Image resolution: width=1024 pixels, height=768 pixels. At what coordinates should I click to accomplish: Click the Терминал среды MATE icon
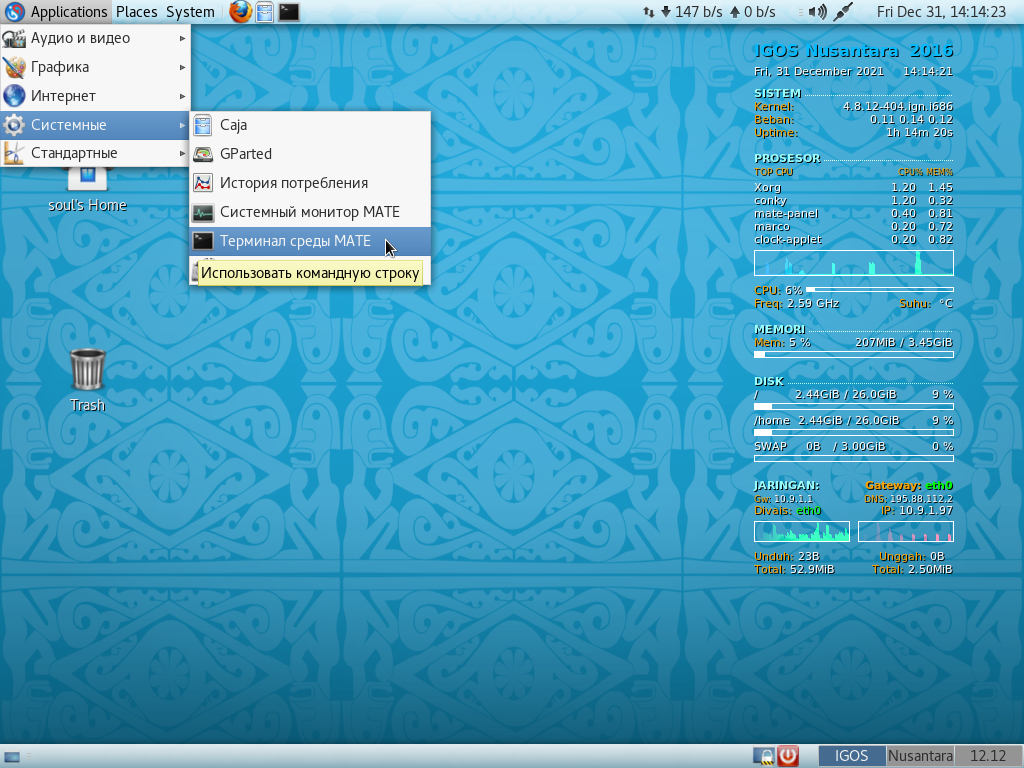(203, 241)
